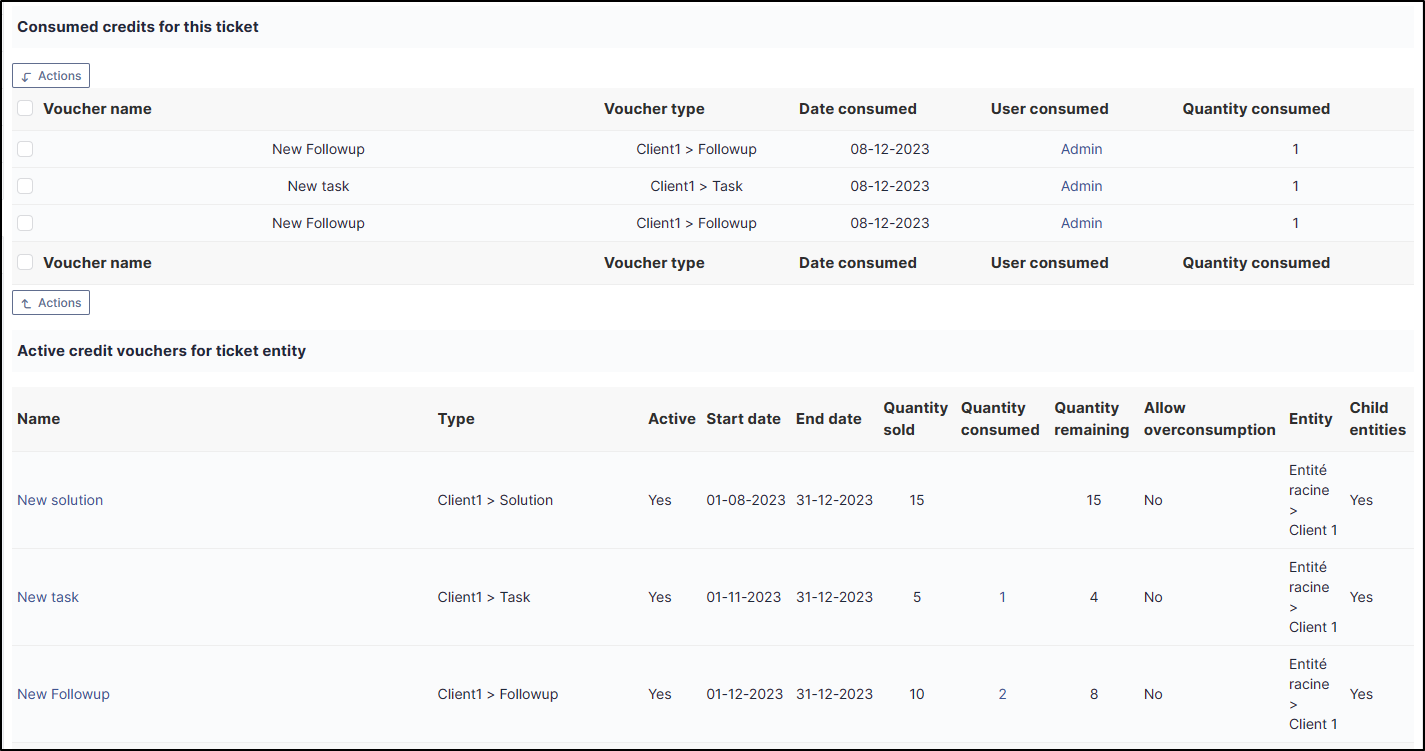Image resolution: width=1425 pixels, height=751 pixels.
Task: Select the second New Followup row checkbox
Action: click(25, 223)
